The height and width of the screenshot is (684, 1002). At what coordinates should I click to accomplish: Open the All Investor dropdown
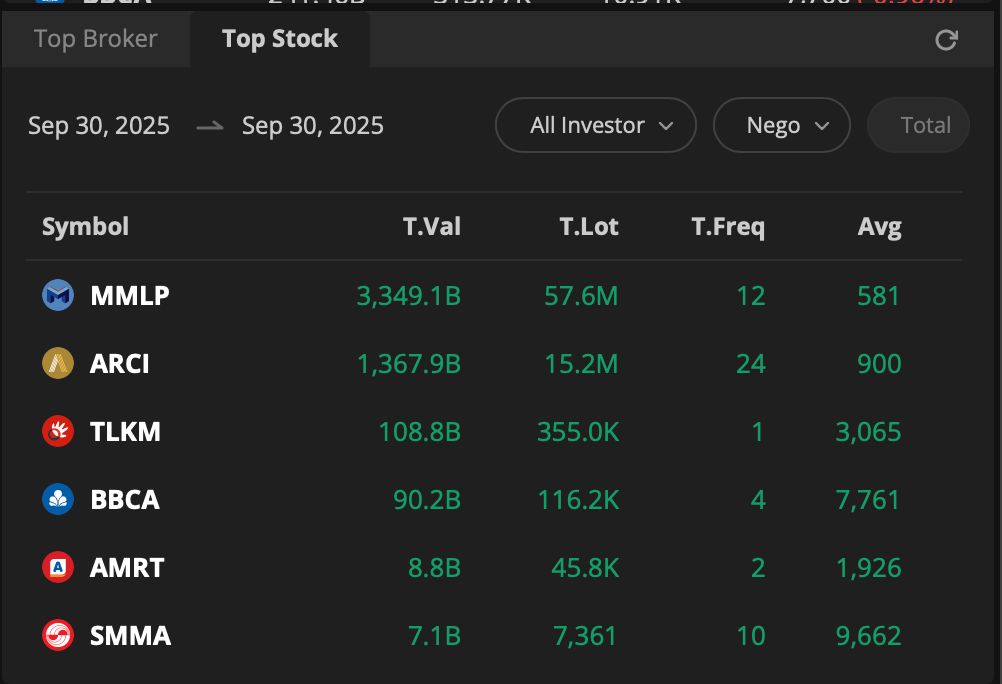pos(595,126)
